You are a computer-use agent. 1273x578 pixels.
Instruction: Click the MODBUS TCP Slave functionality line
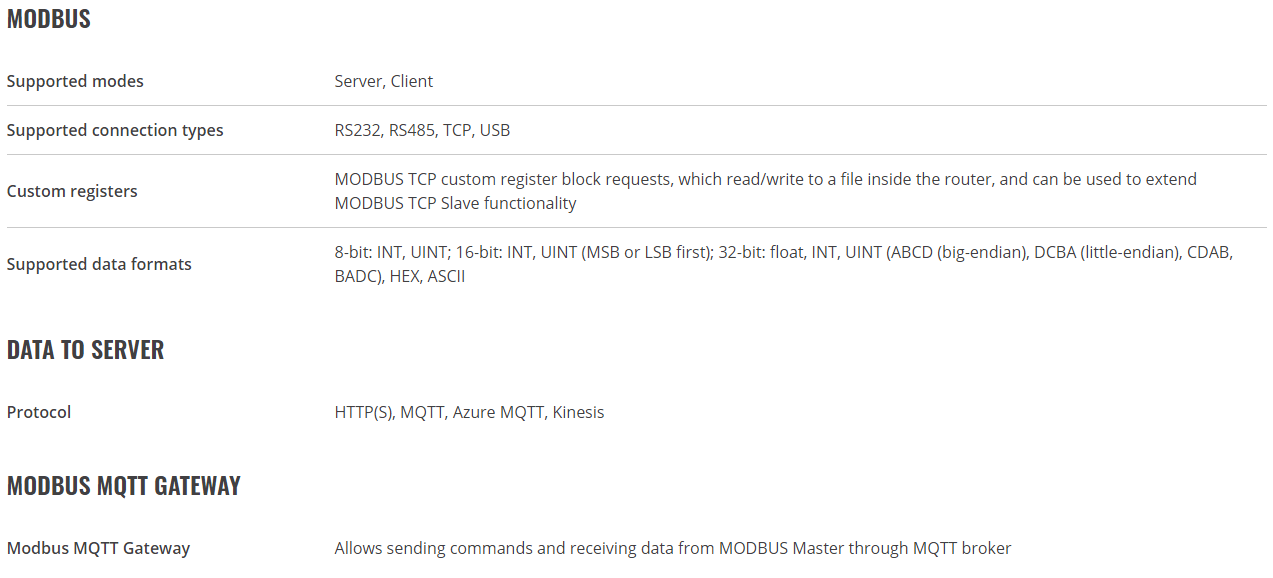456,203
